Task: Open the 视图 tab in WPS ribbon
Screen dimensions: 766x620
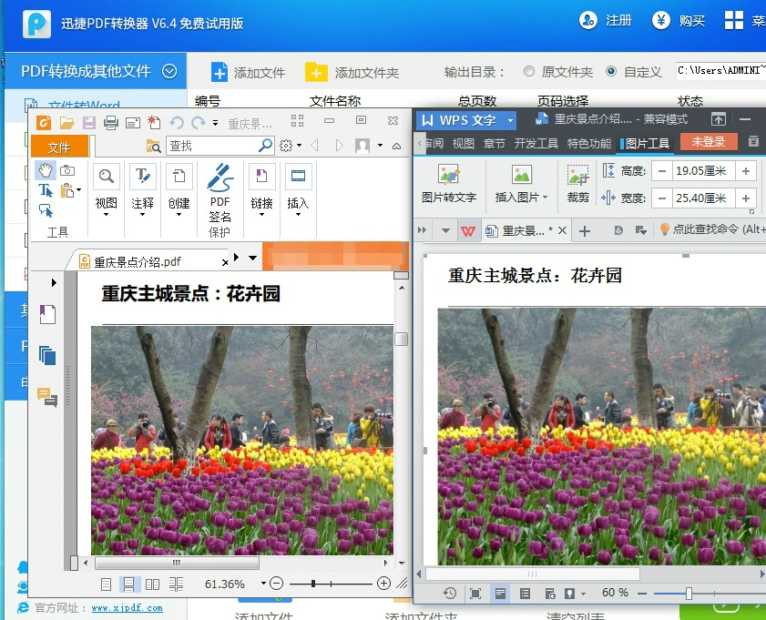Action: click(463, 143)
